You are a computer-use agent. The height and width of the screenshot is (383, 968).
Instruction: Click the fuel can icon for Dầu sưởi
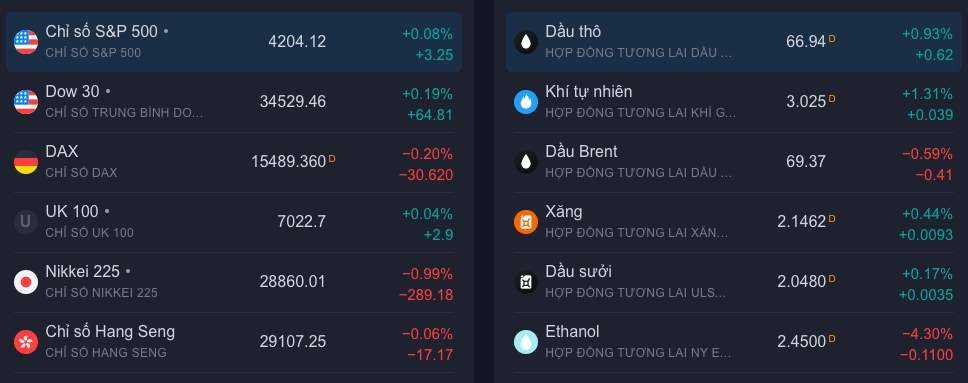526,282
